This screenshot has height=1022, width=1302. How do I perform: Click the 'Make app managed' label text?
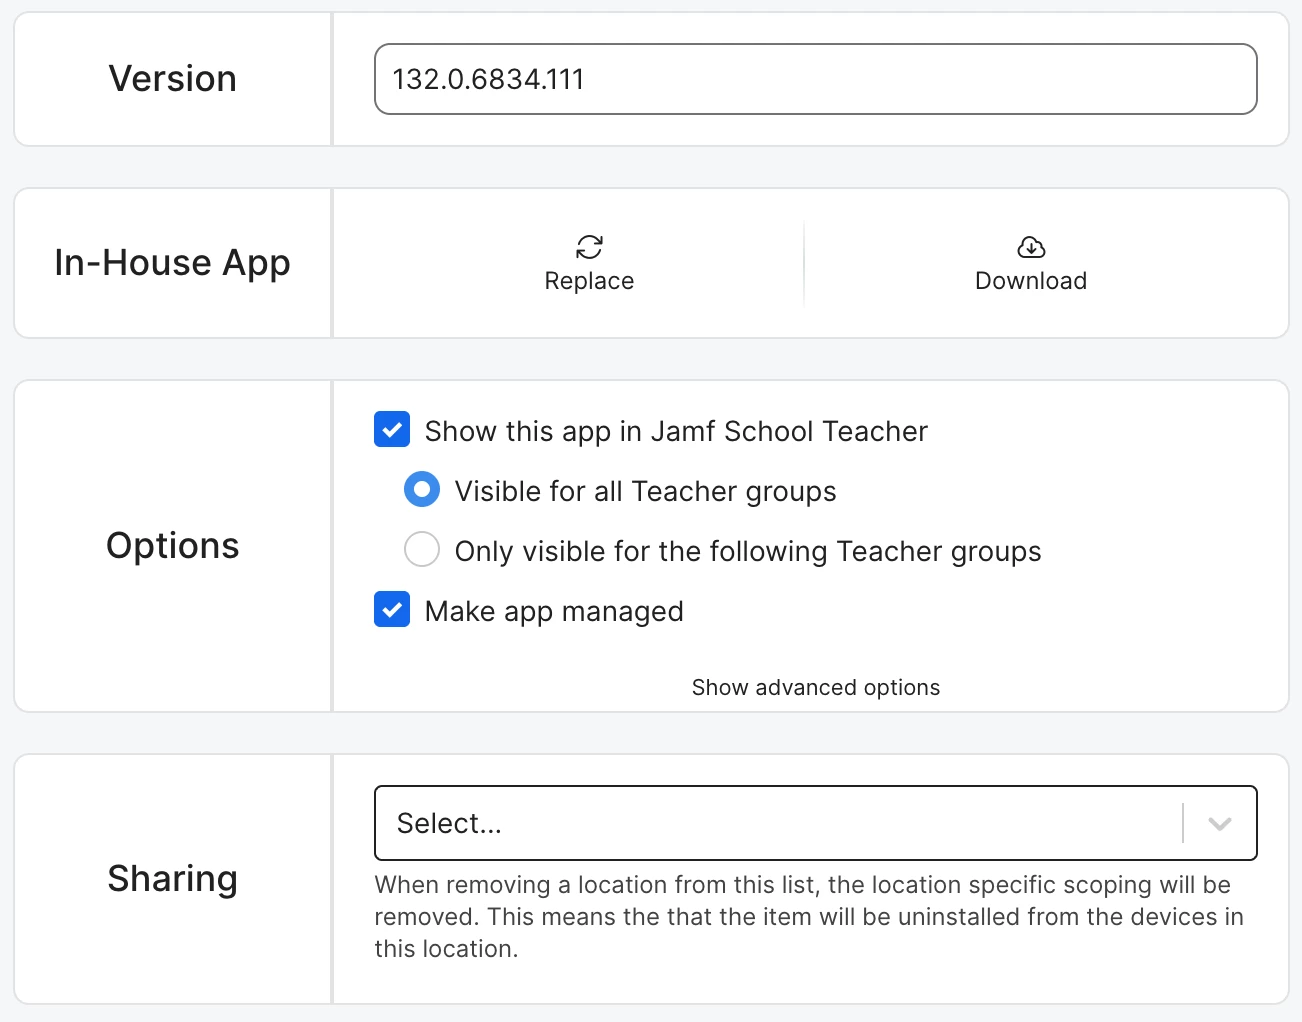(554, 611)
